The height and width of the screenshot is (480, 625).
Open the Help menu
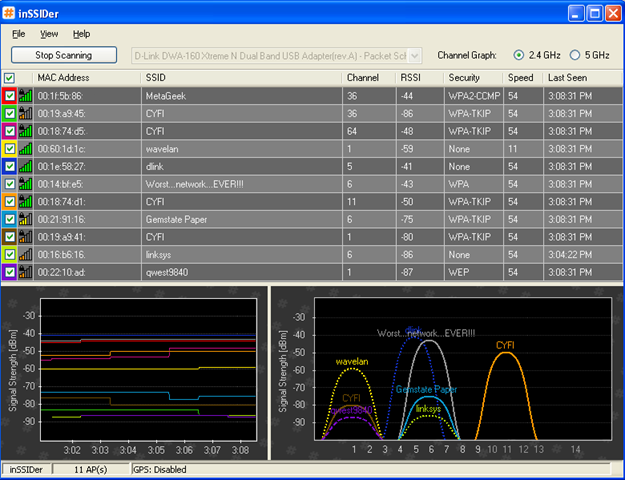[x=81, y=34]
